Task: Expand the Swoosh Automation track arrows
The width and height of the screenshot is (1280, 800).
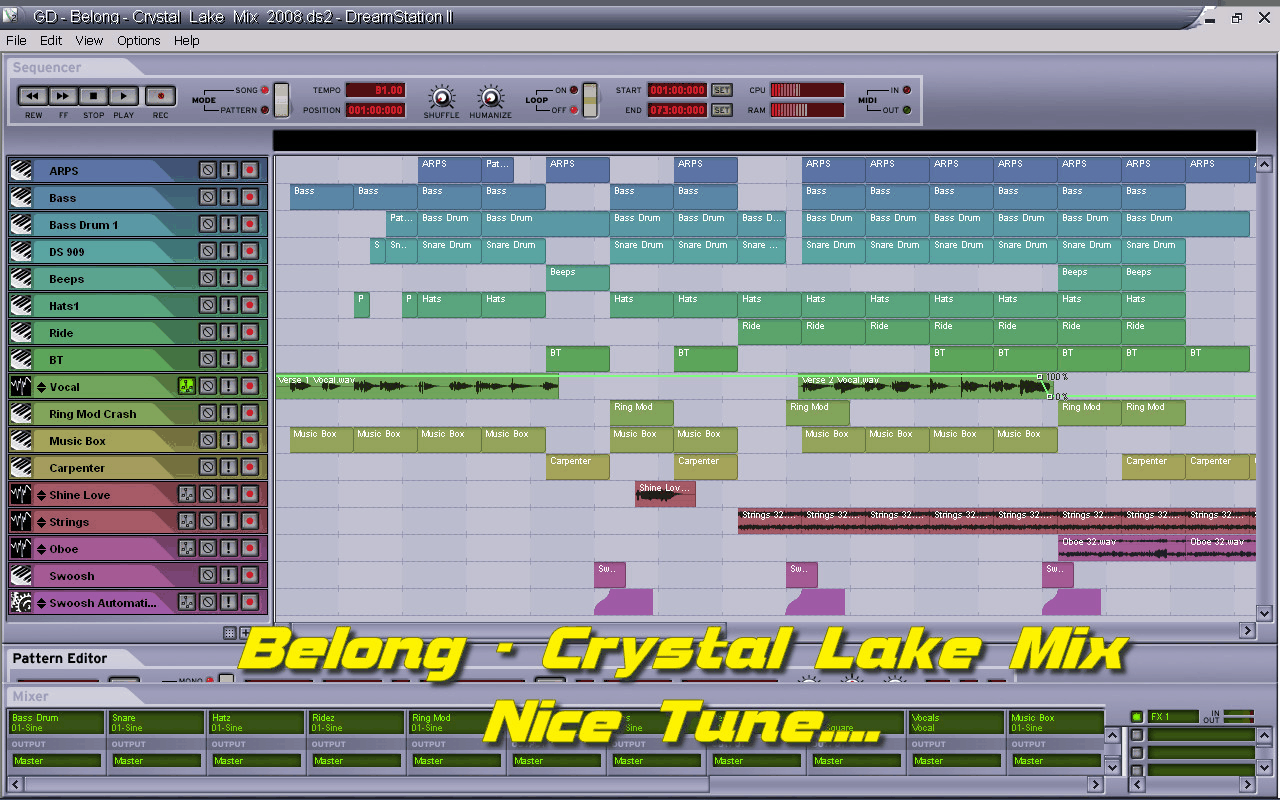Action: coord(41,603)
